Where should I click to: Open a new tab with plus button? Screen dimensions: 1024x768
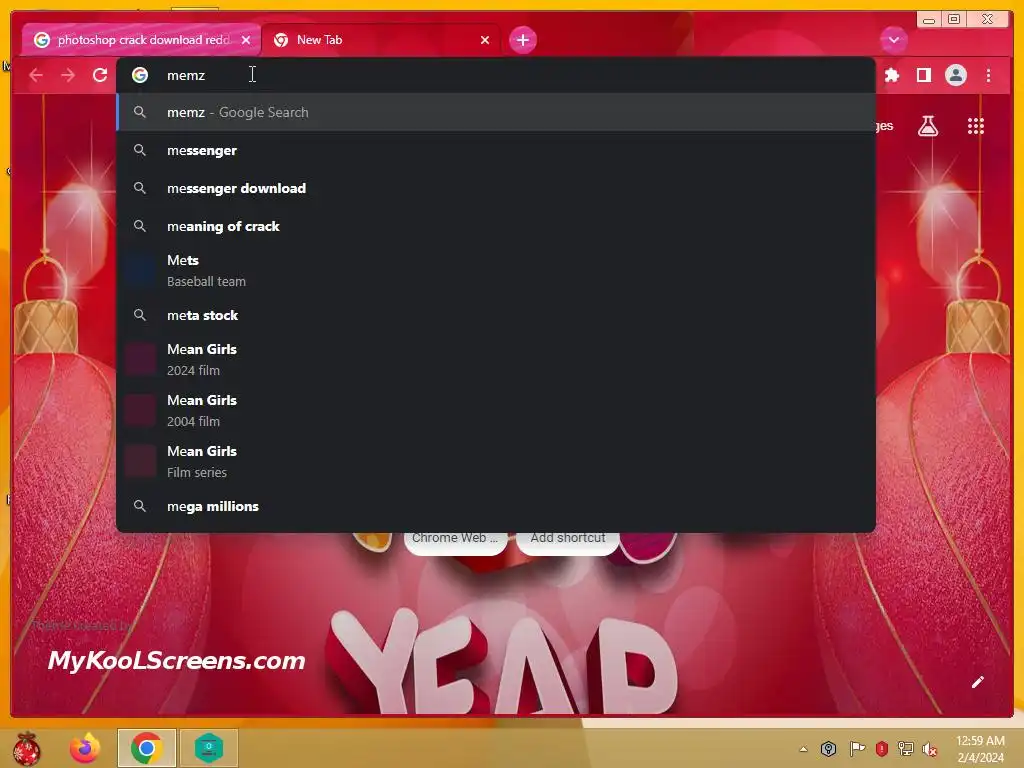click(522, 40)
